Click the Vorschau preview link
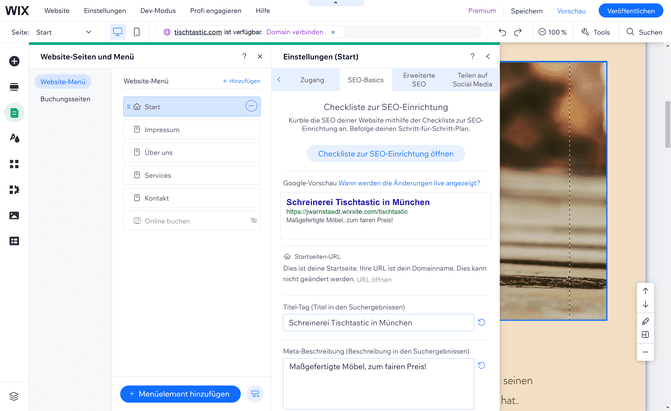 pyautogui.click(x=571, y=11)
